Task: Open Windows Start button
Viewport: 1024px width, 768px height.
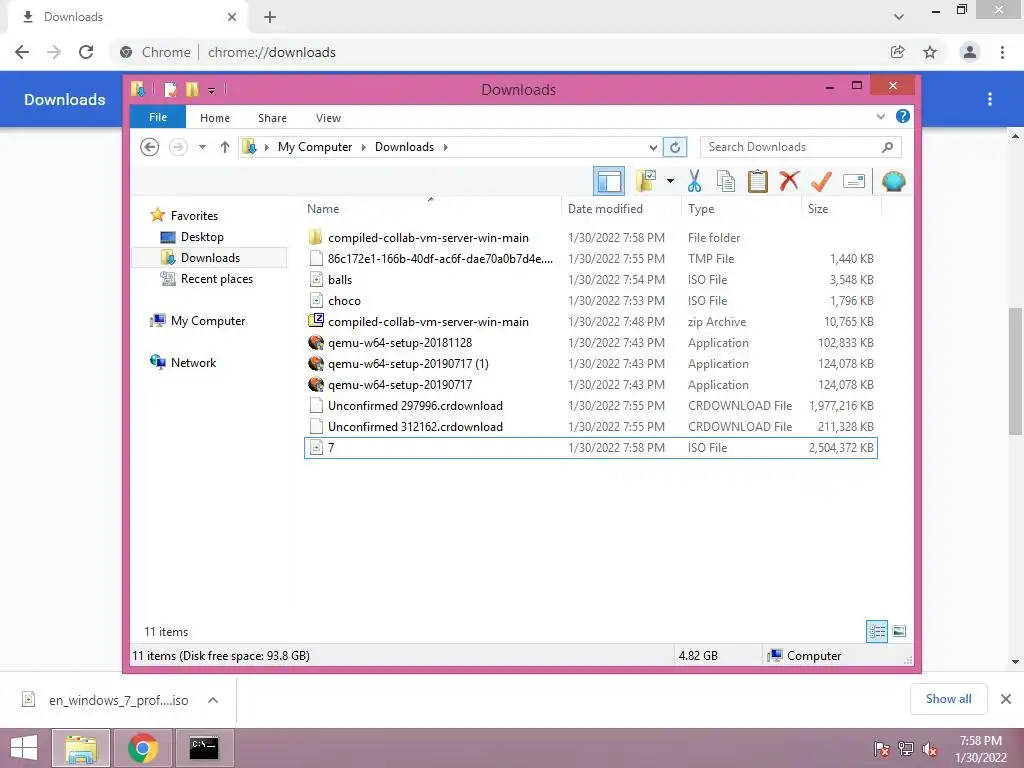Action: 24,747
